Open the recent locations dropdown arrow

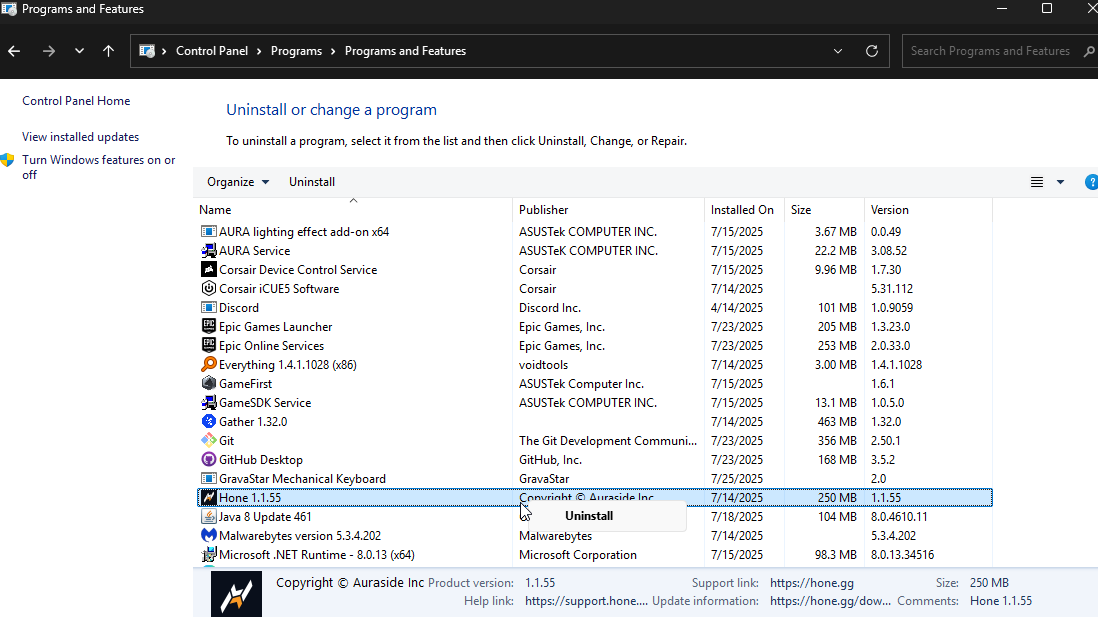79,51
